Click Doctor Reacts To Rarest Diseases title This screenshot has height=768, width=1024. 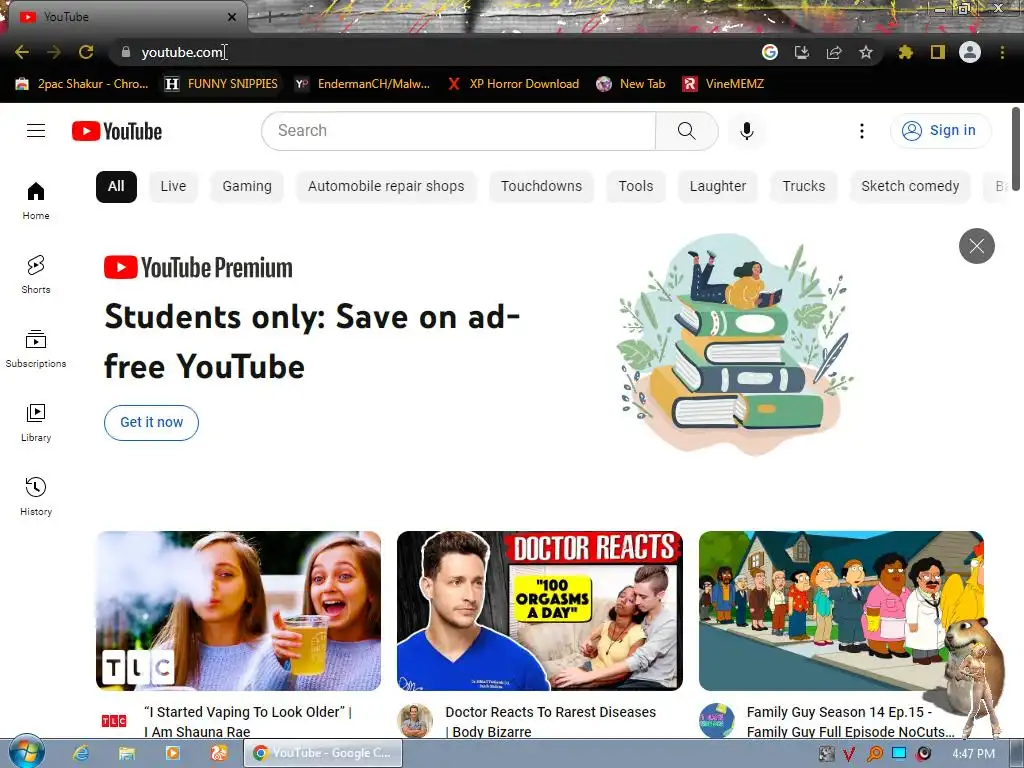tap(550, 722)
